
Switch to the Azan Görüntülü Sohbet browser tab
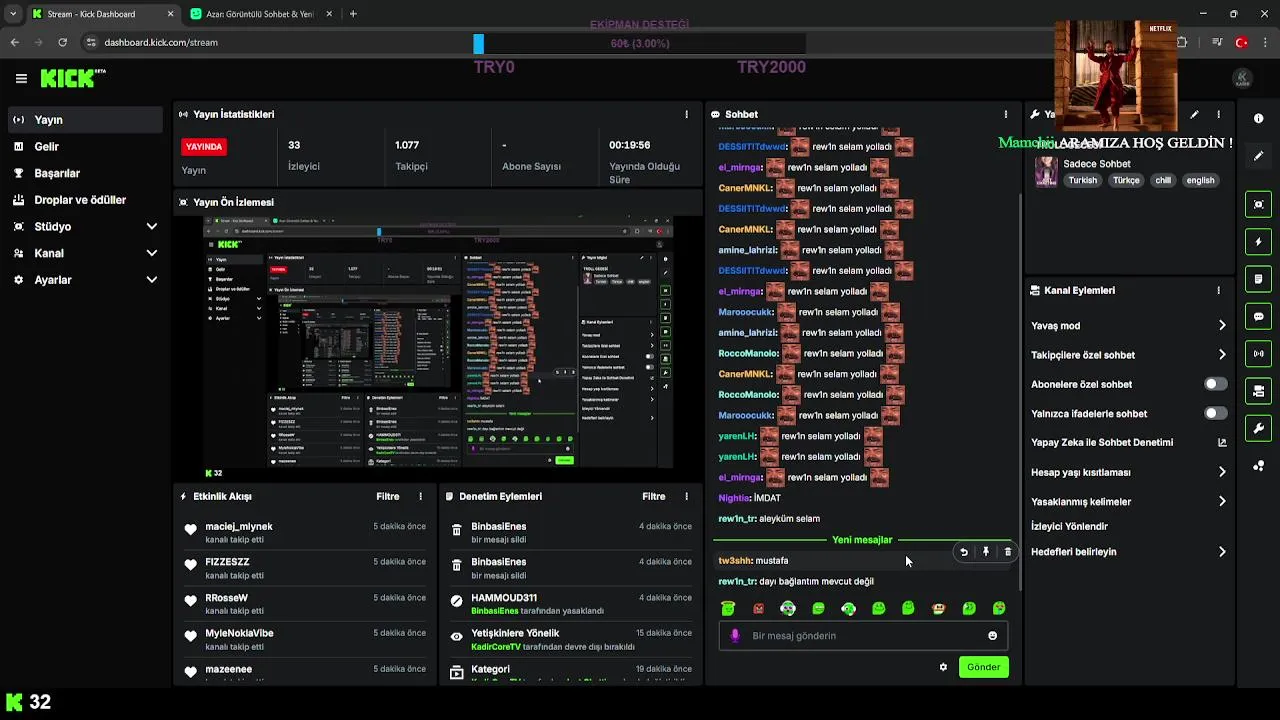coord(260,14)
